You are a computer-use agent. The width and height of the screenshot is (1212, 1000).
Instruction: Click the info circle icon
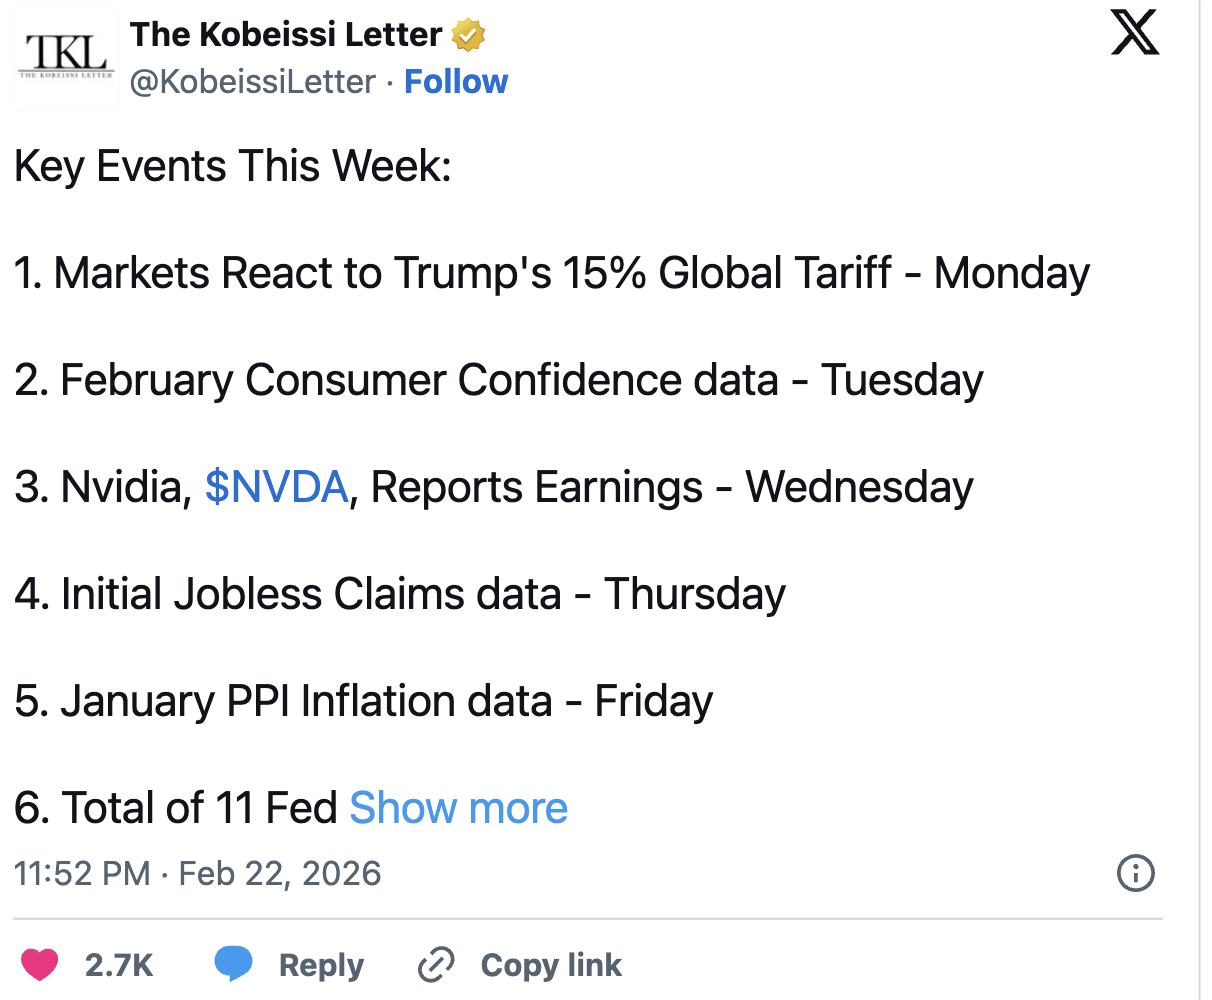tap(1135, 873)
